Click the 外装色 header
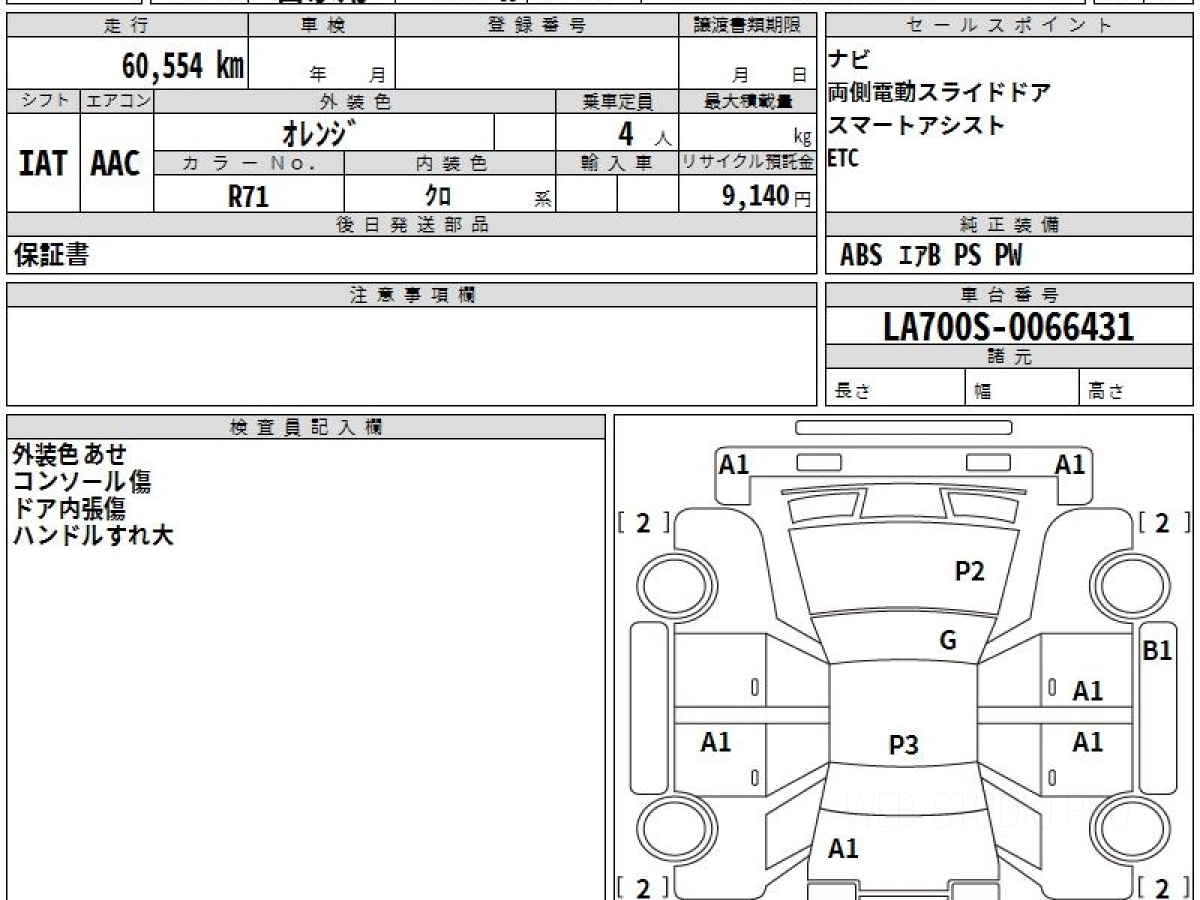This screenshot has height=900, width=1200. pos(355,101)
